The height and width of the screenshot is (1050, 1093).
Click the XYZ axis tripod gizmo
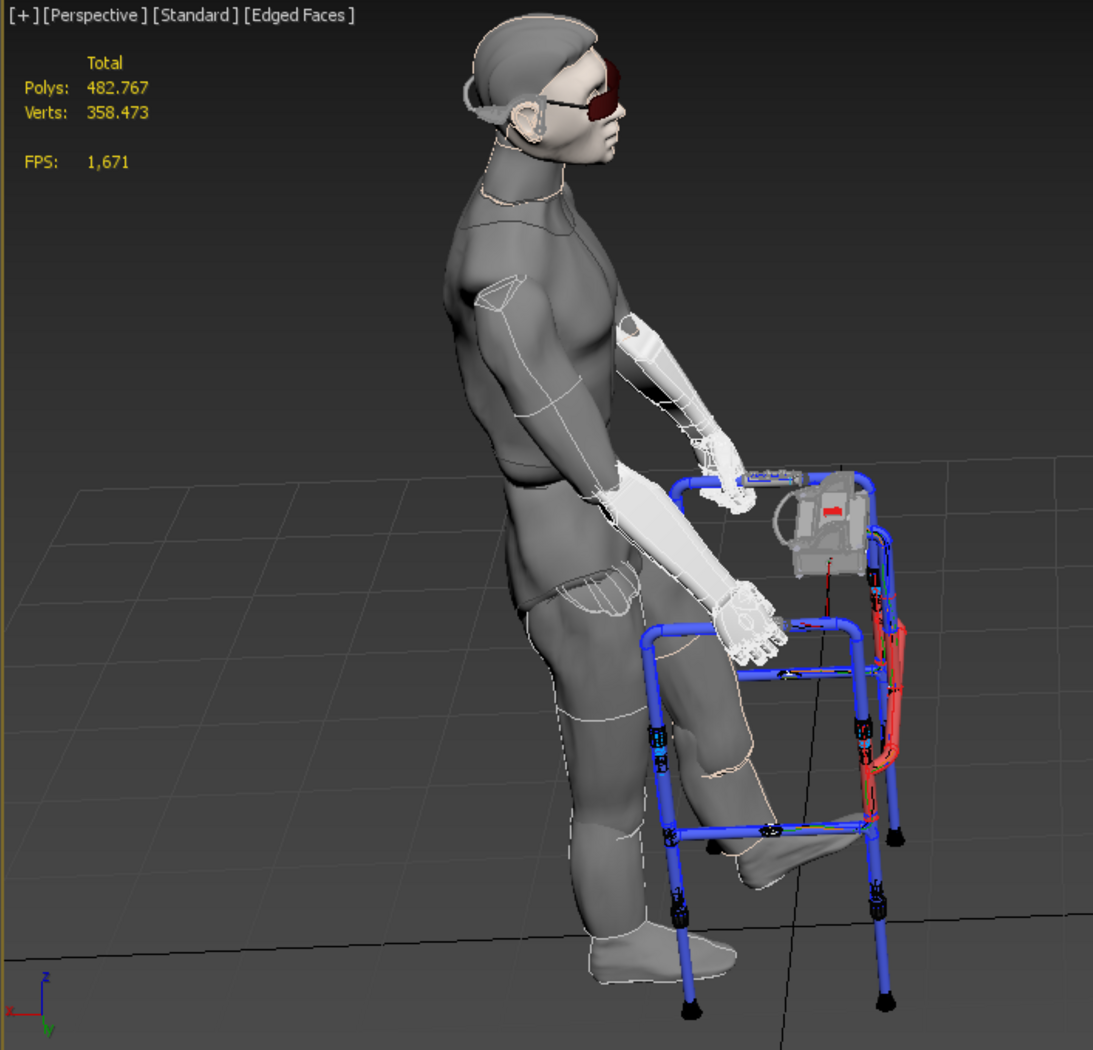click(x=31, y=1004)
